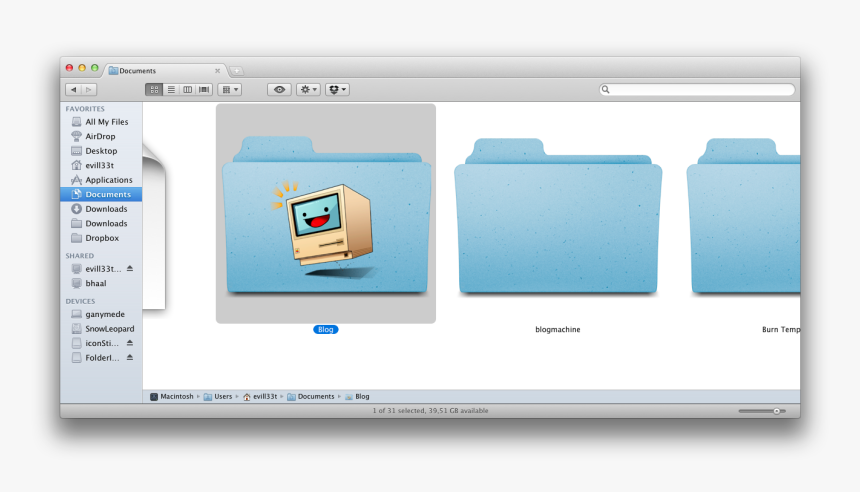The image size is (860, 492).
Task: Open the Action gear menu
Action: tap(308, 89)
